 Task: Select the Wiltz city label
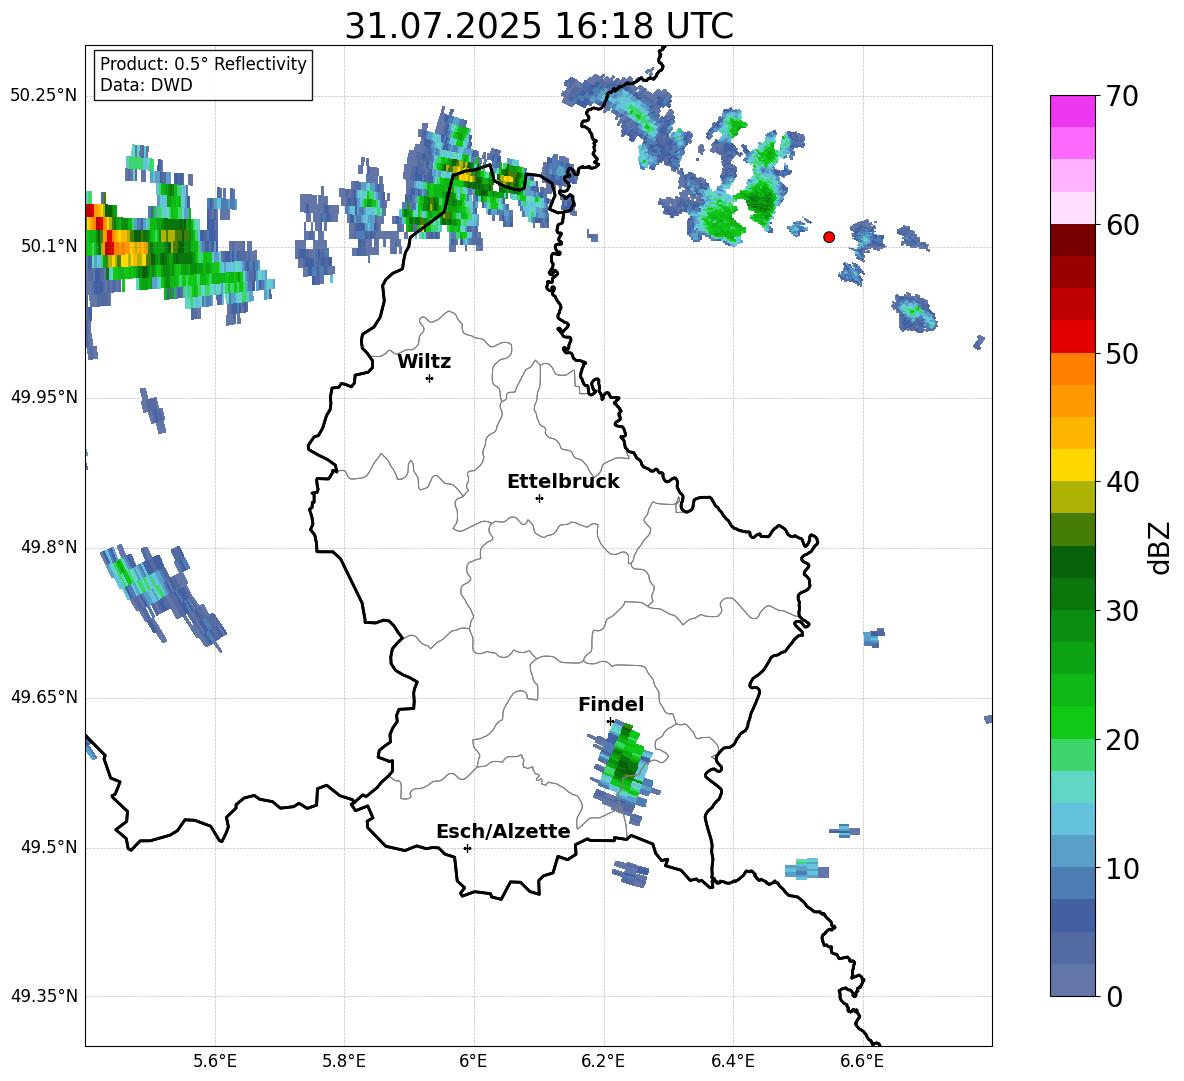tap(424, 362)
